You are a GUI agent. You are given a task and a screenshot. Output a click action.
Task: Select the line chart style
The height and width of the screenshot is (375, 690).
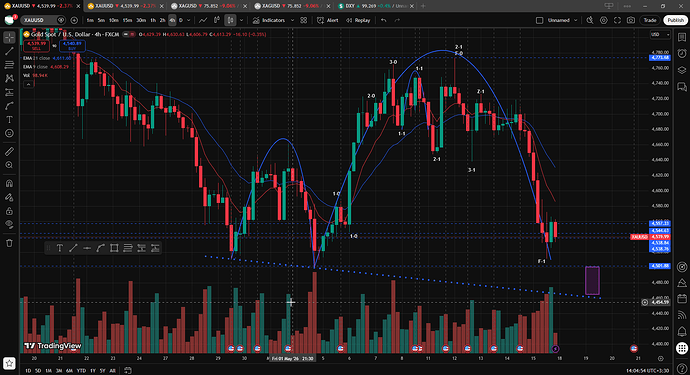coord(203,20)
